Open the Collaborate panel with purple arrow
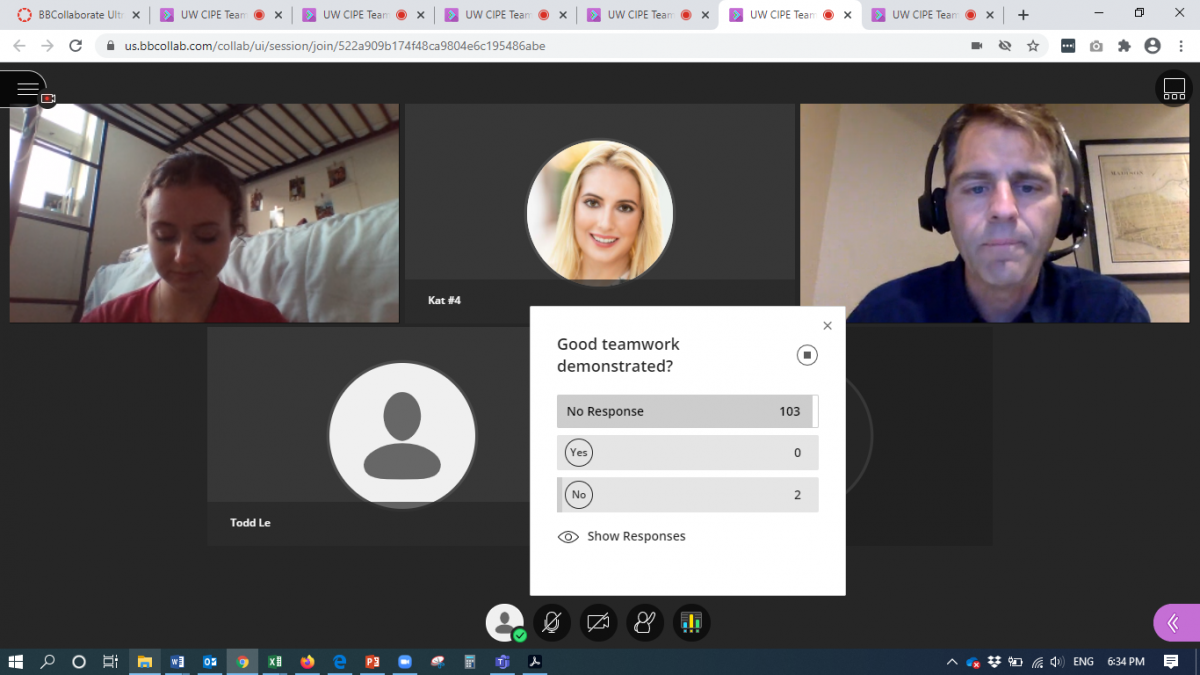This screenshot has width=1200, height=675. pyautogui.click(x=1175, y=622)
